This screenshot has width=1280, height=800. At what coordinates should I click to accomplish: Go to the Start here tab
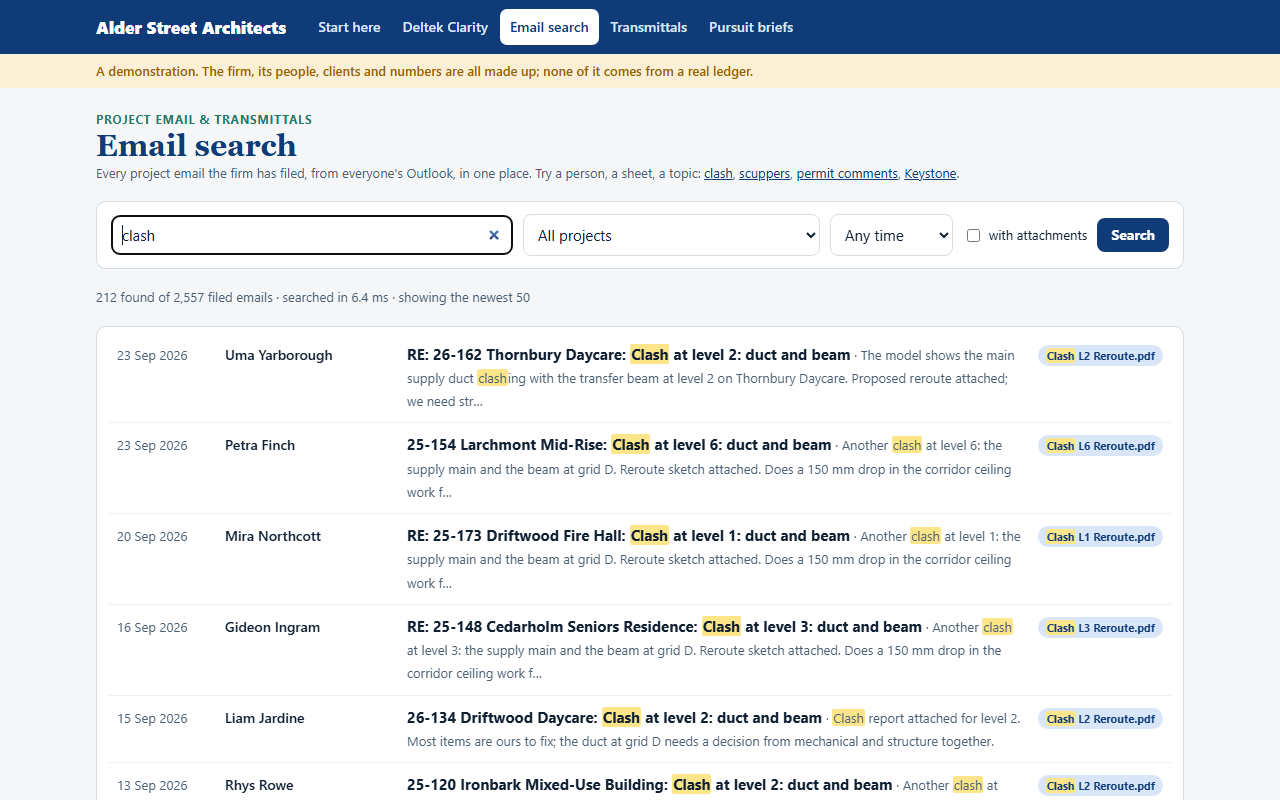pos(349,27)
